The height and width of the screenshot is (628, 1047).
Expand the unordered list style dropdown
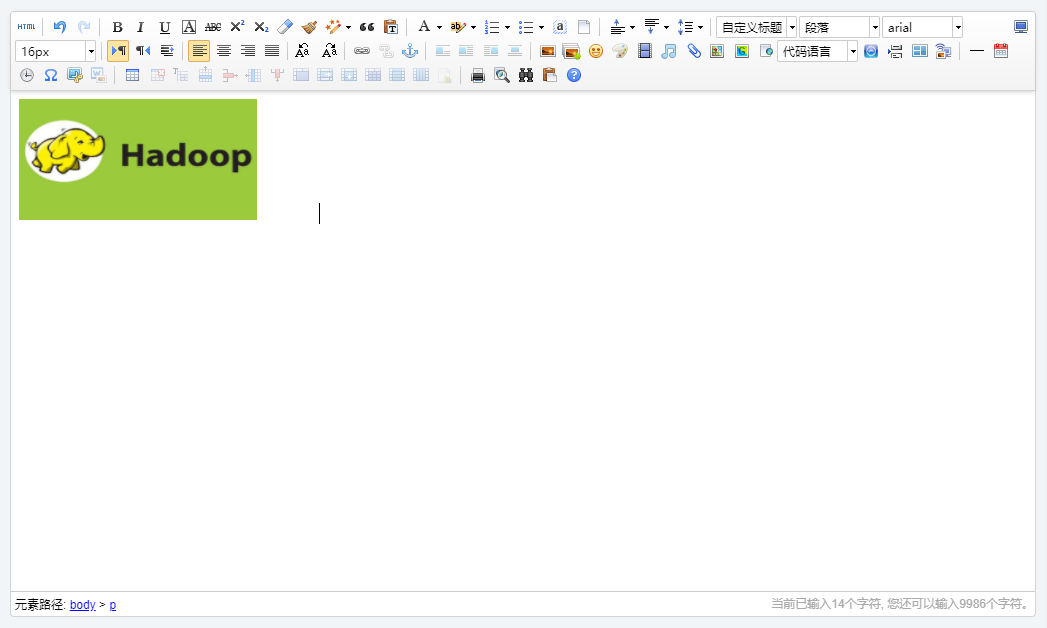click(541, 27)
